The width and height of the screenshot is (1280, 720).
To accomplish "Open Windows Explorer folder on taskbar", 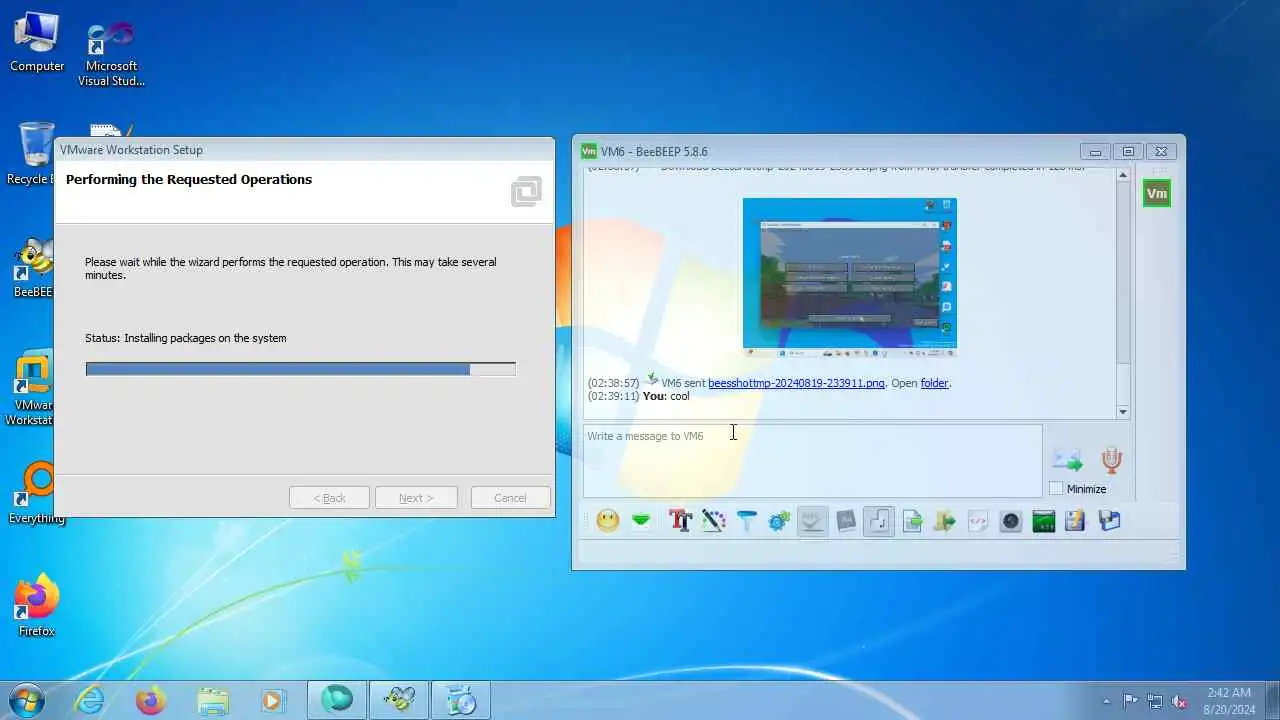I will tap(212, 701).
